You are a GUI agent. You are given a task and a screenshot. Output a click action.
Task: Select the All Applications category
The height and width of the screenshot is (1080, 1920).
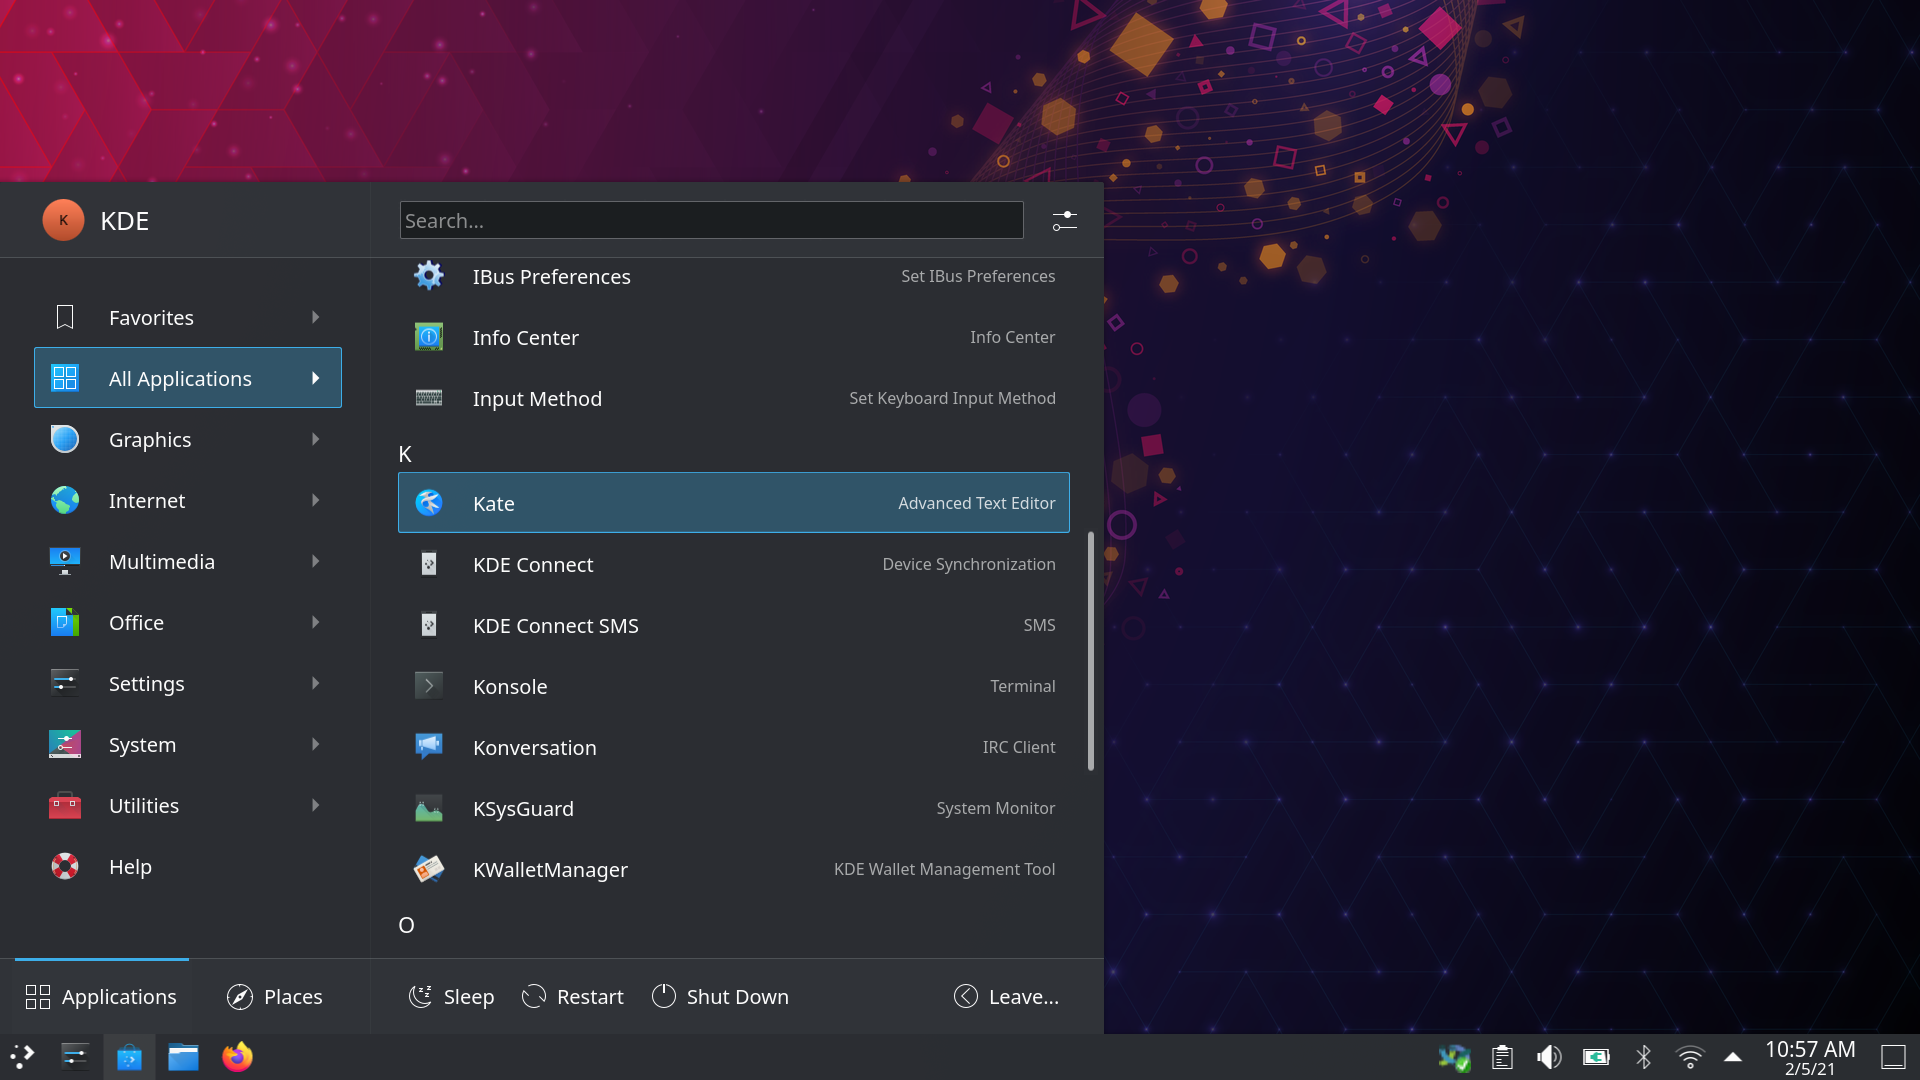[x=188, y=378]
